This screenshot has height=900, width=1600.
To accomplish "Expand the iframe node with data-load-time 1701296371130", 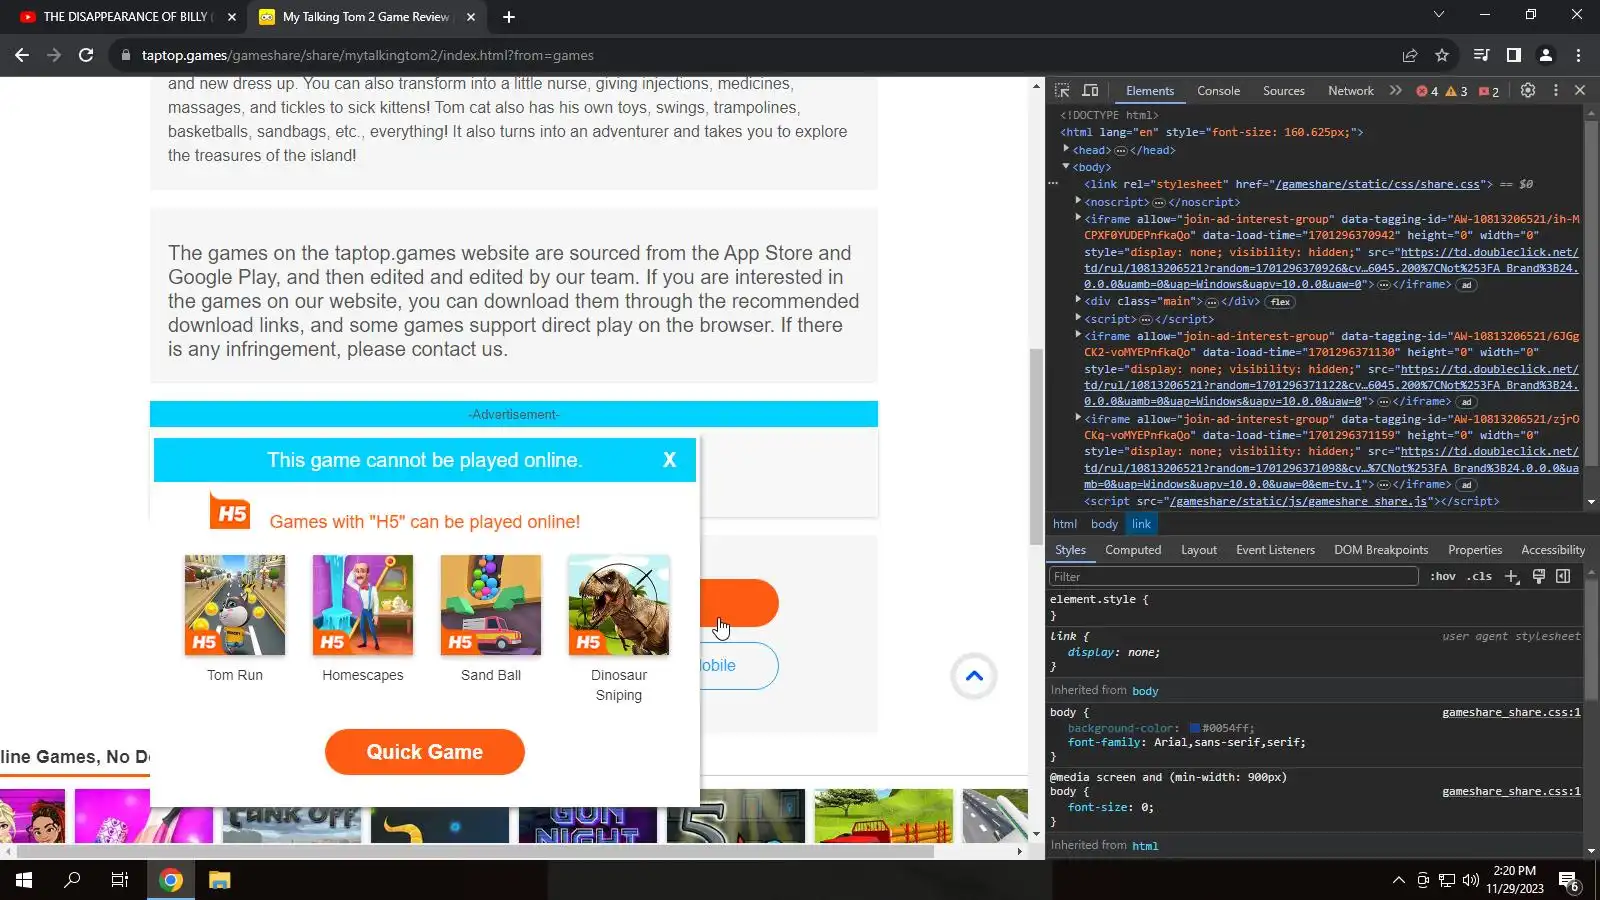I will coord(1078,335).
